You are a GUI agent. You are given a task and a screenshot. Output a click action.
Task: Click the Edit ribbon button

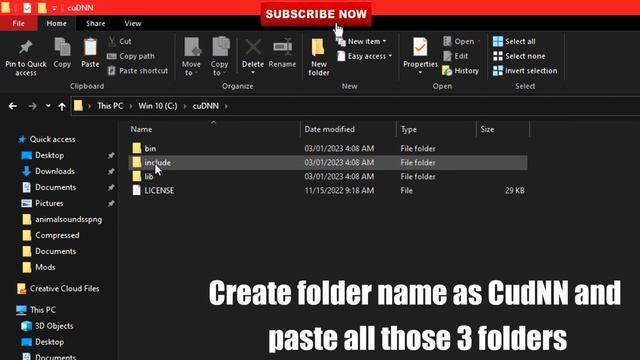[456, 56]
